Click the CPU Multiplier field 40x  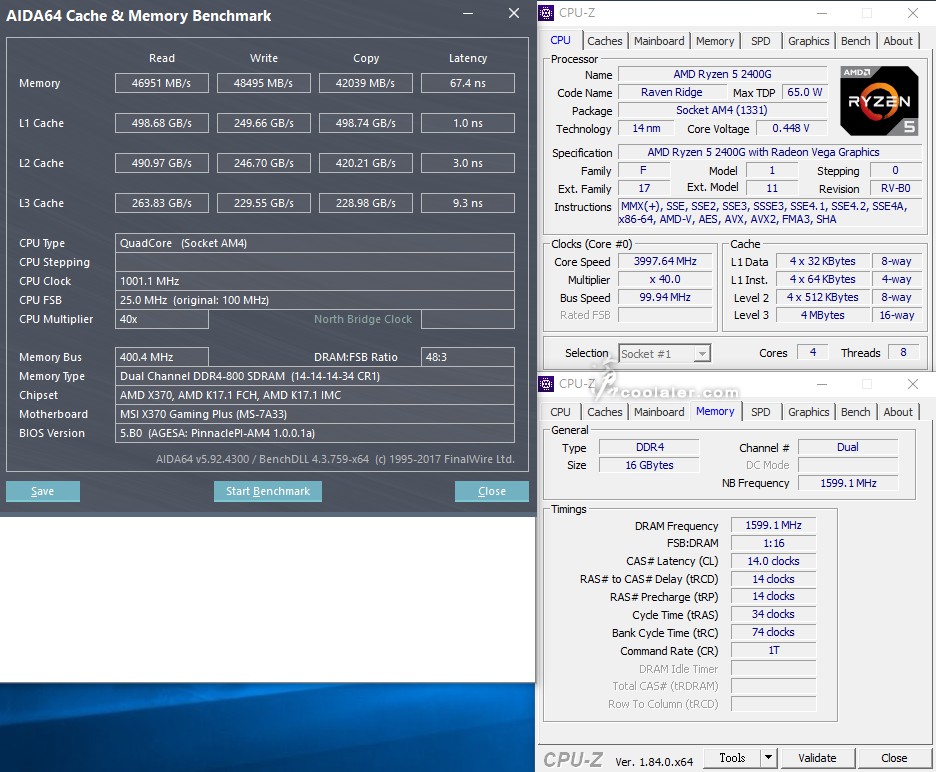(162, 319)
